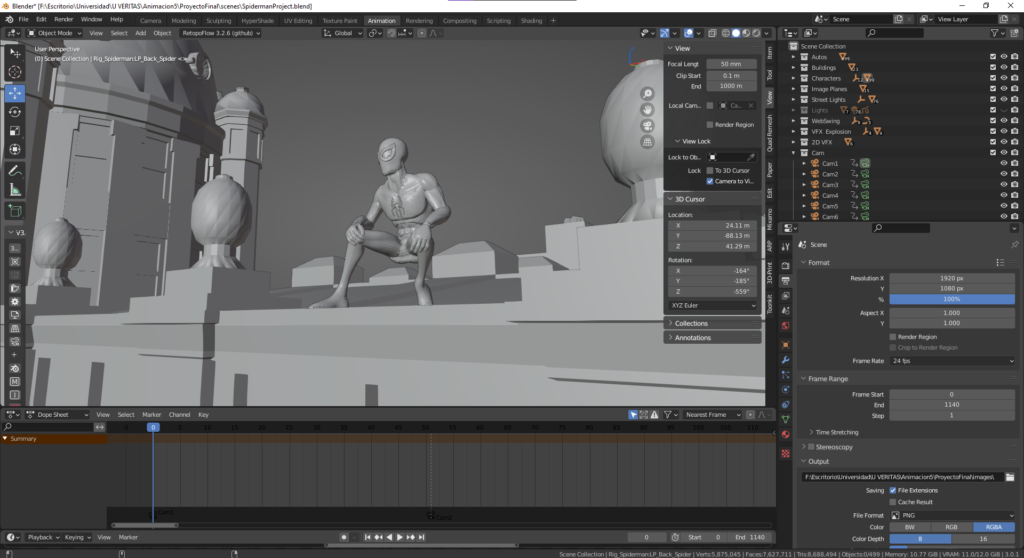Open the Global transform orientation dropdown
This screenshot has height=558, width=1024.
342,33
